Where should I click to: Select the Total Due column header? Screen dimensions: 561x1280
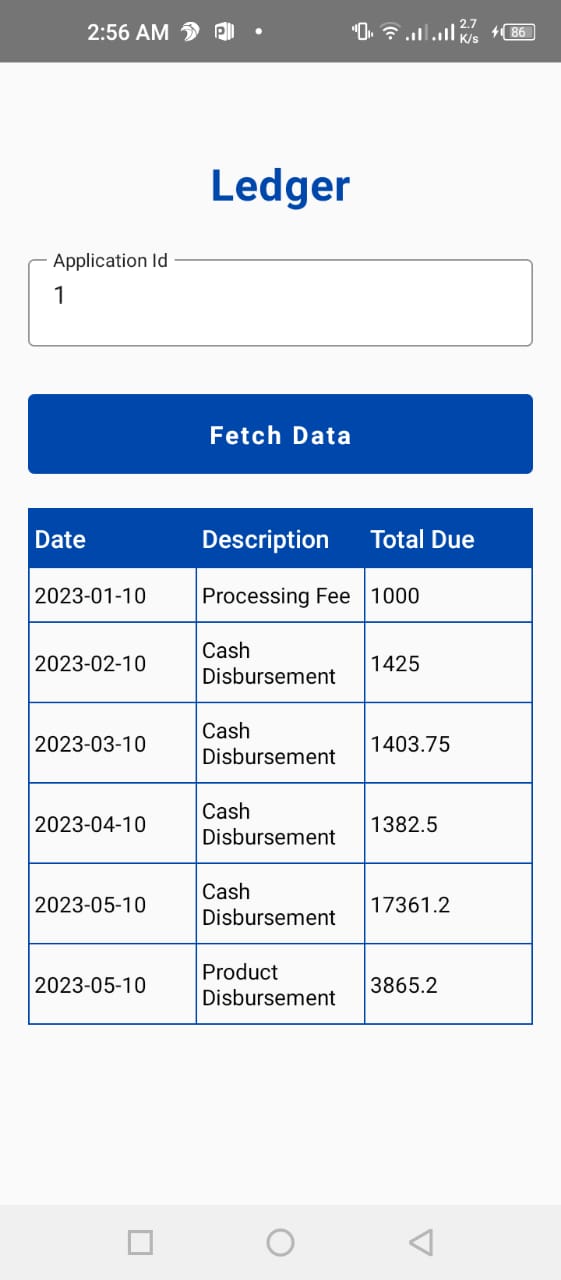click(422, 540)
